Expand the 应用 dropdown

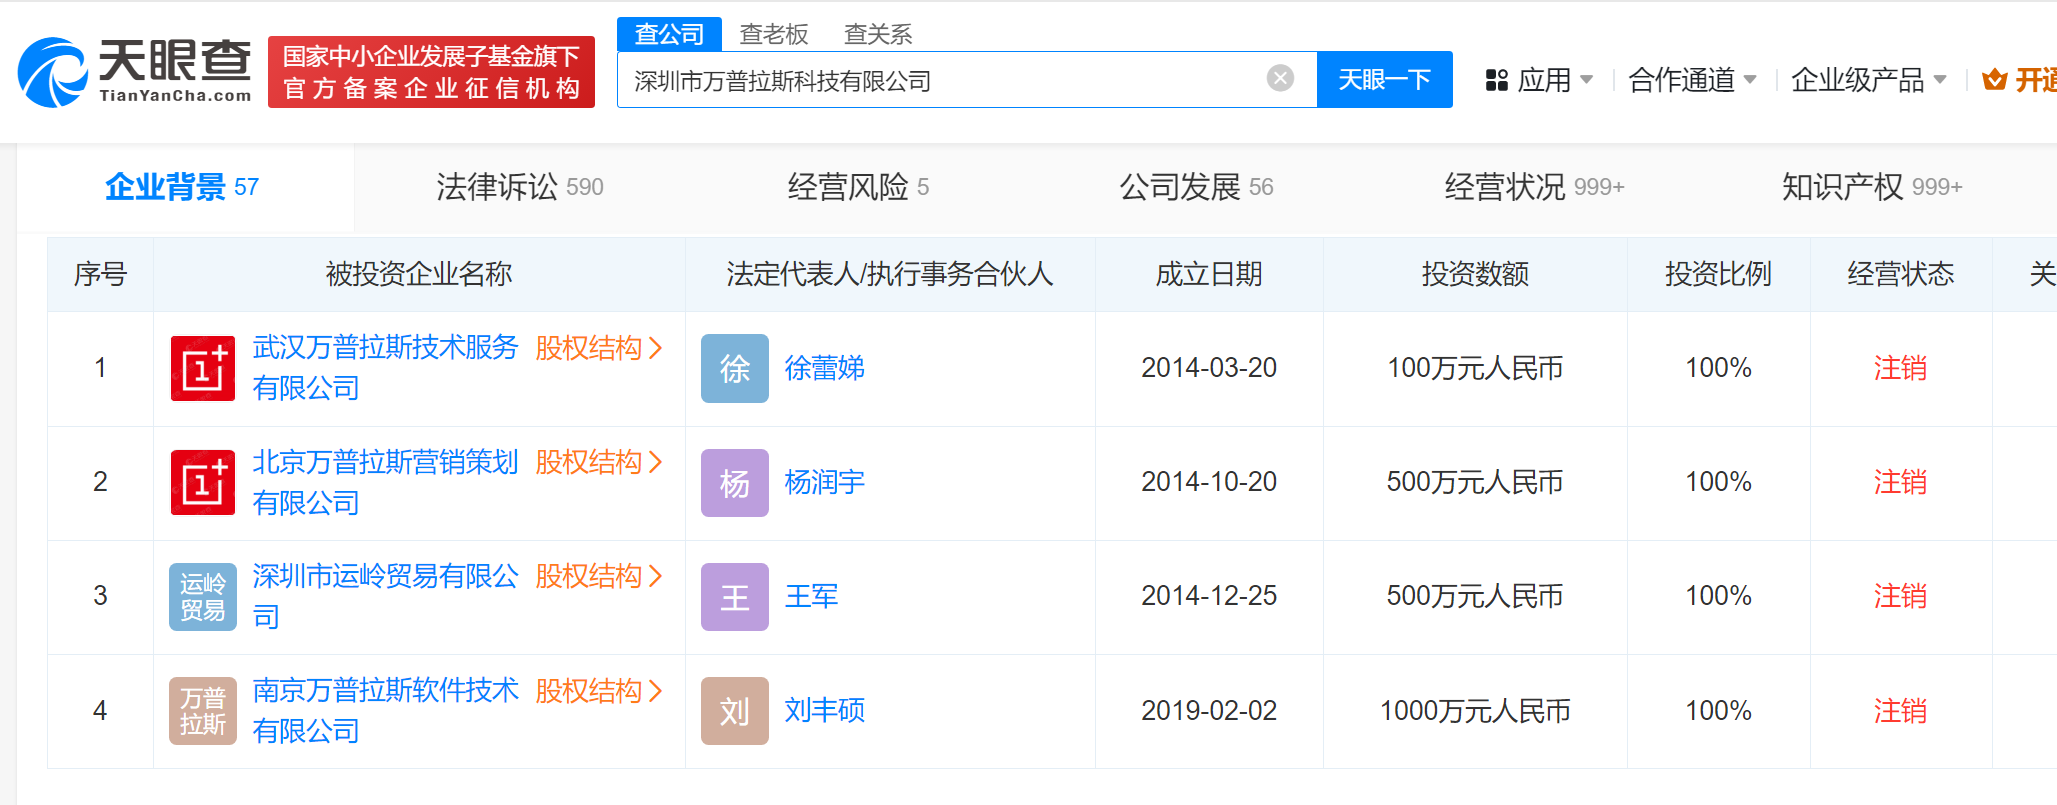coord(1554,80)
